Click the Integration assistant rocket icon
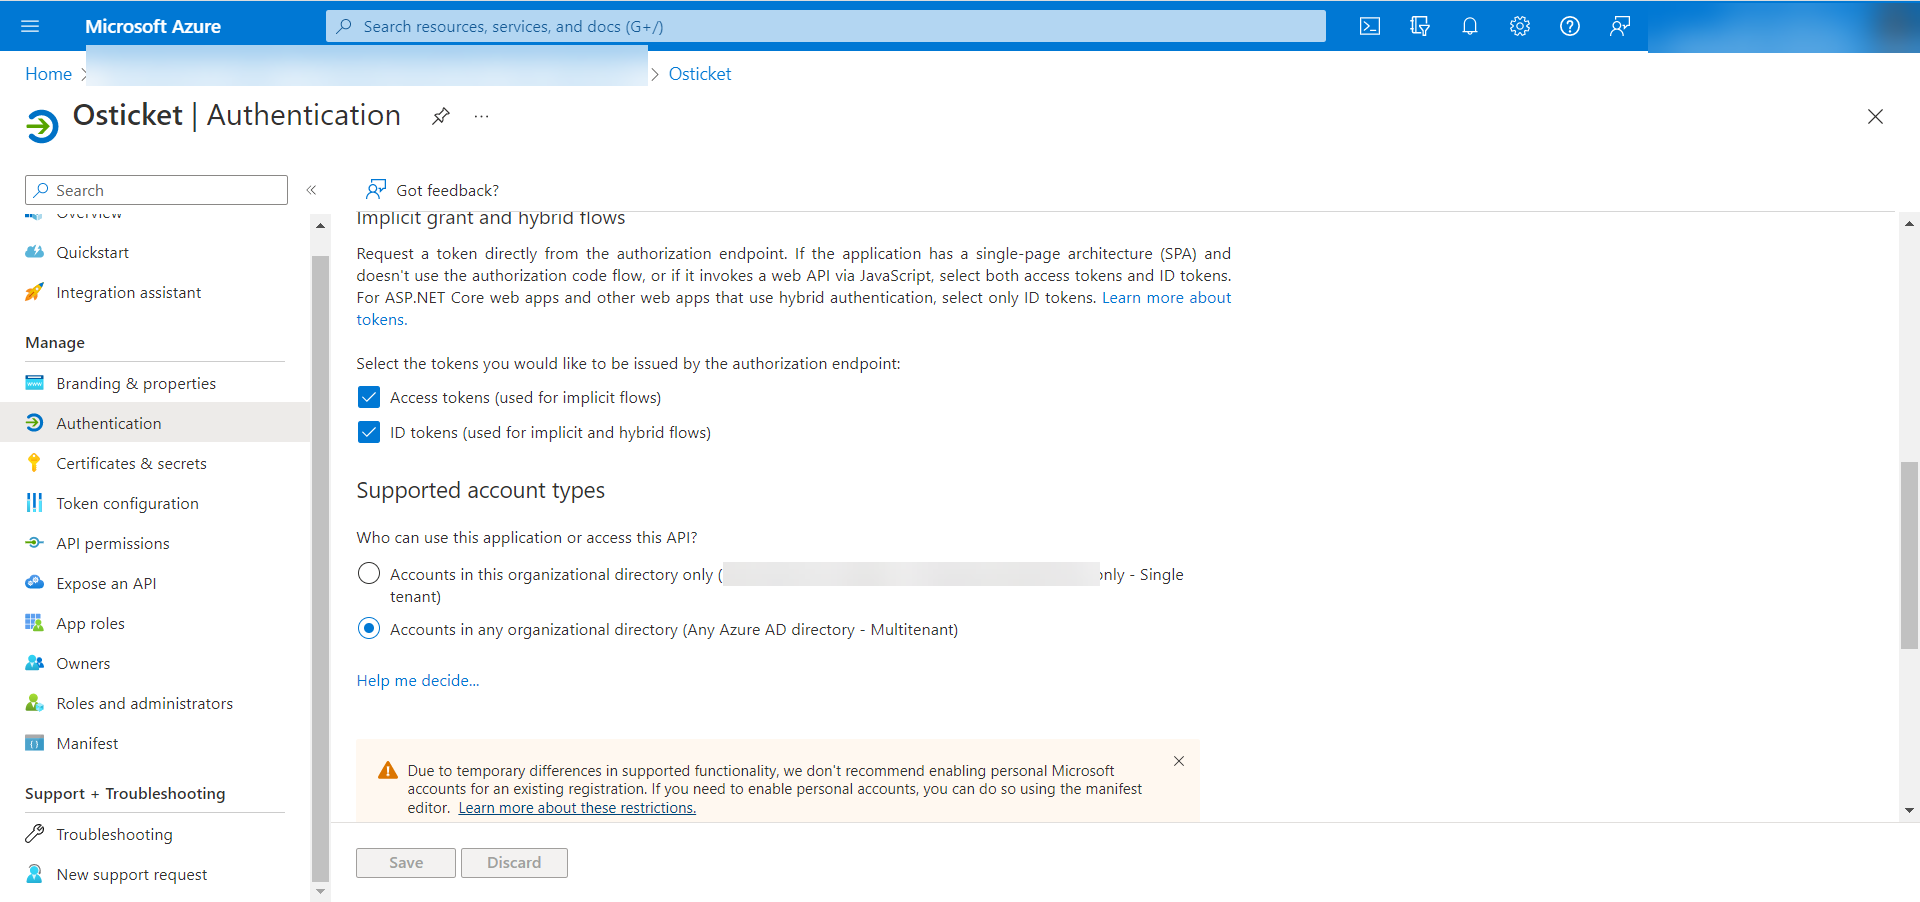1920x902 pixels. (35, 292)
